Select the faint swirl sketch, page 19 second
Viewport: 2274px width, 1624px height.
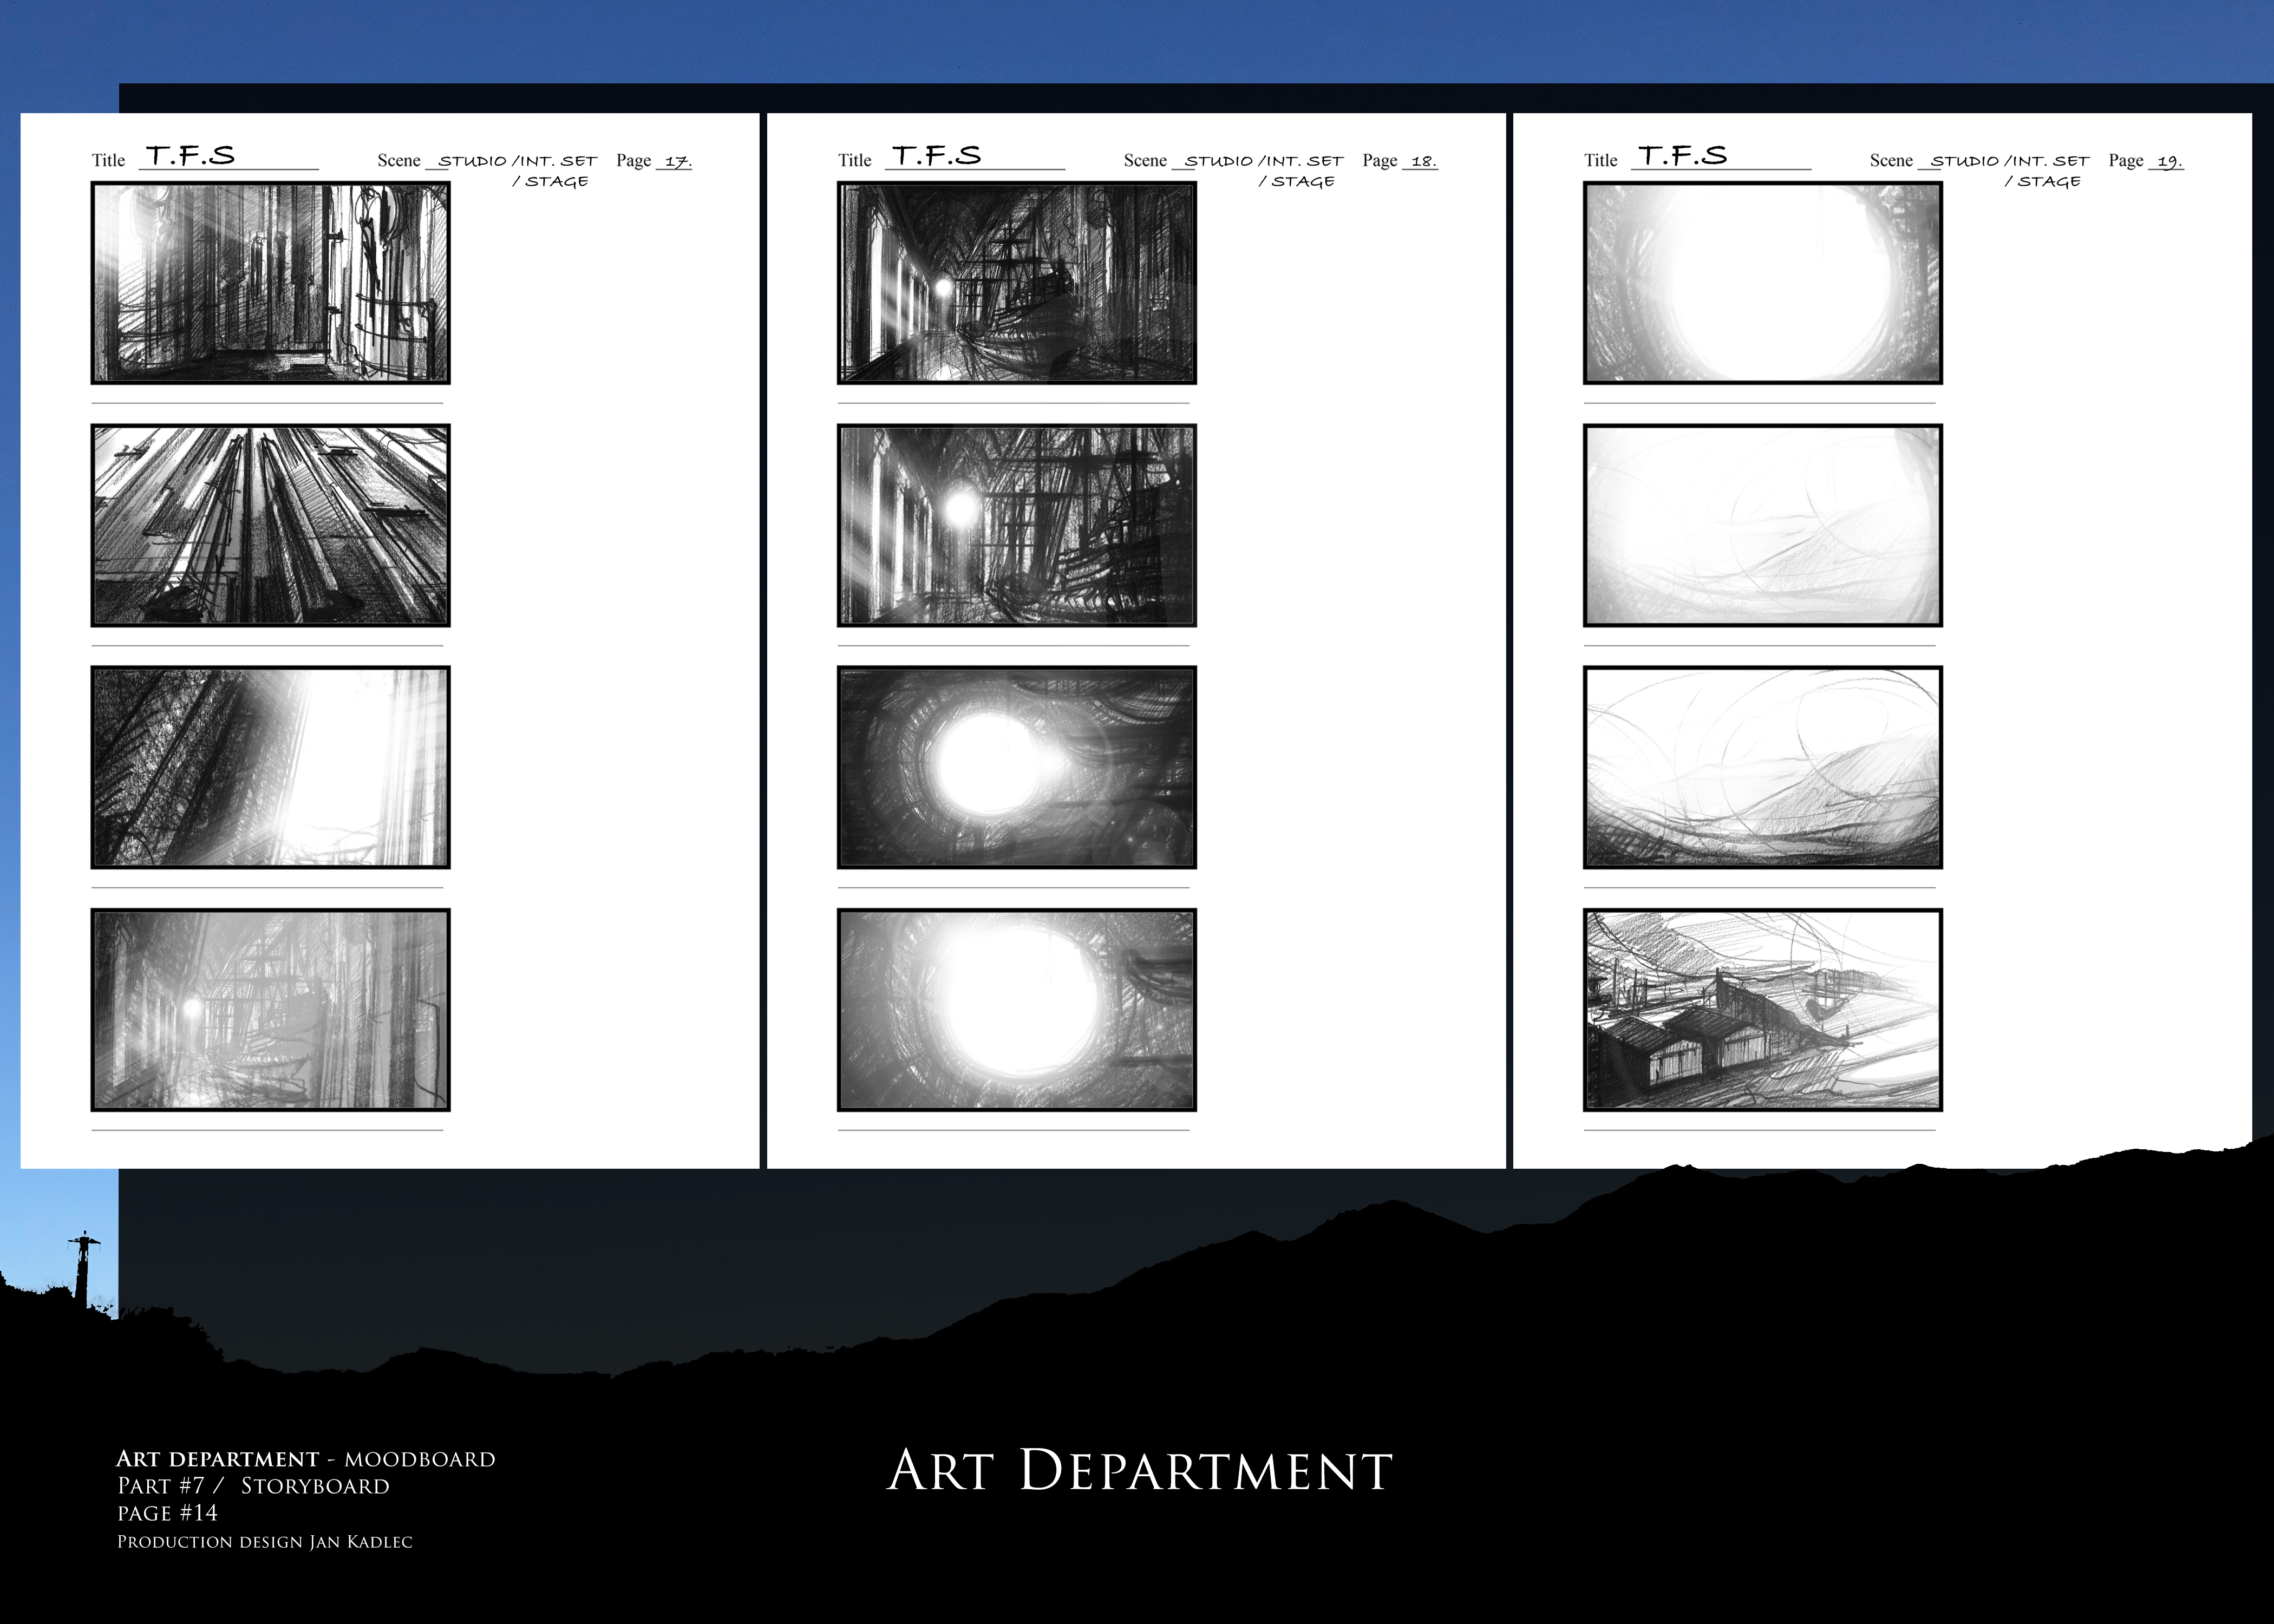pyautogui.click(x=1762, y=525)
